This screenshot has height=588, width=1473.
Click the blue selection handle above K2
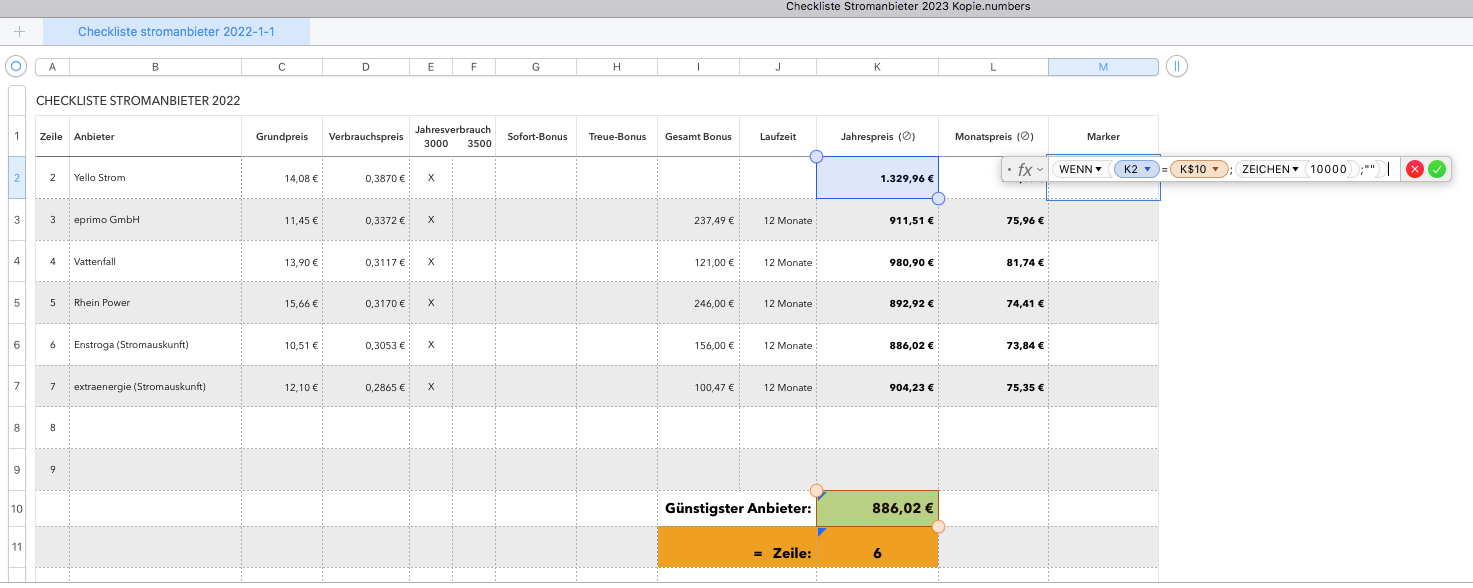pyautogui.click(x=816, y=156)
